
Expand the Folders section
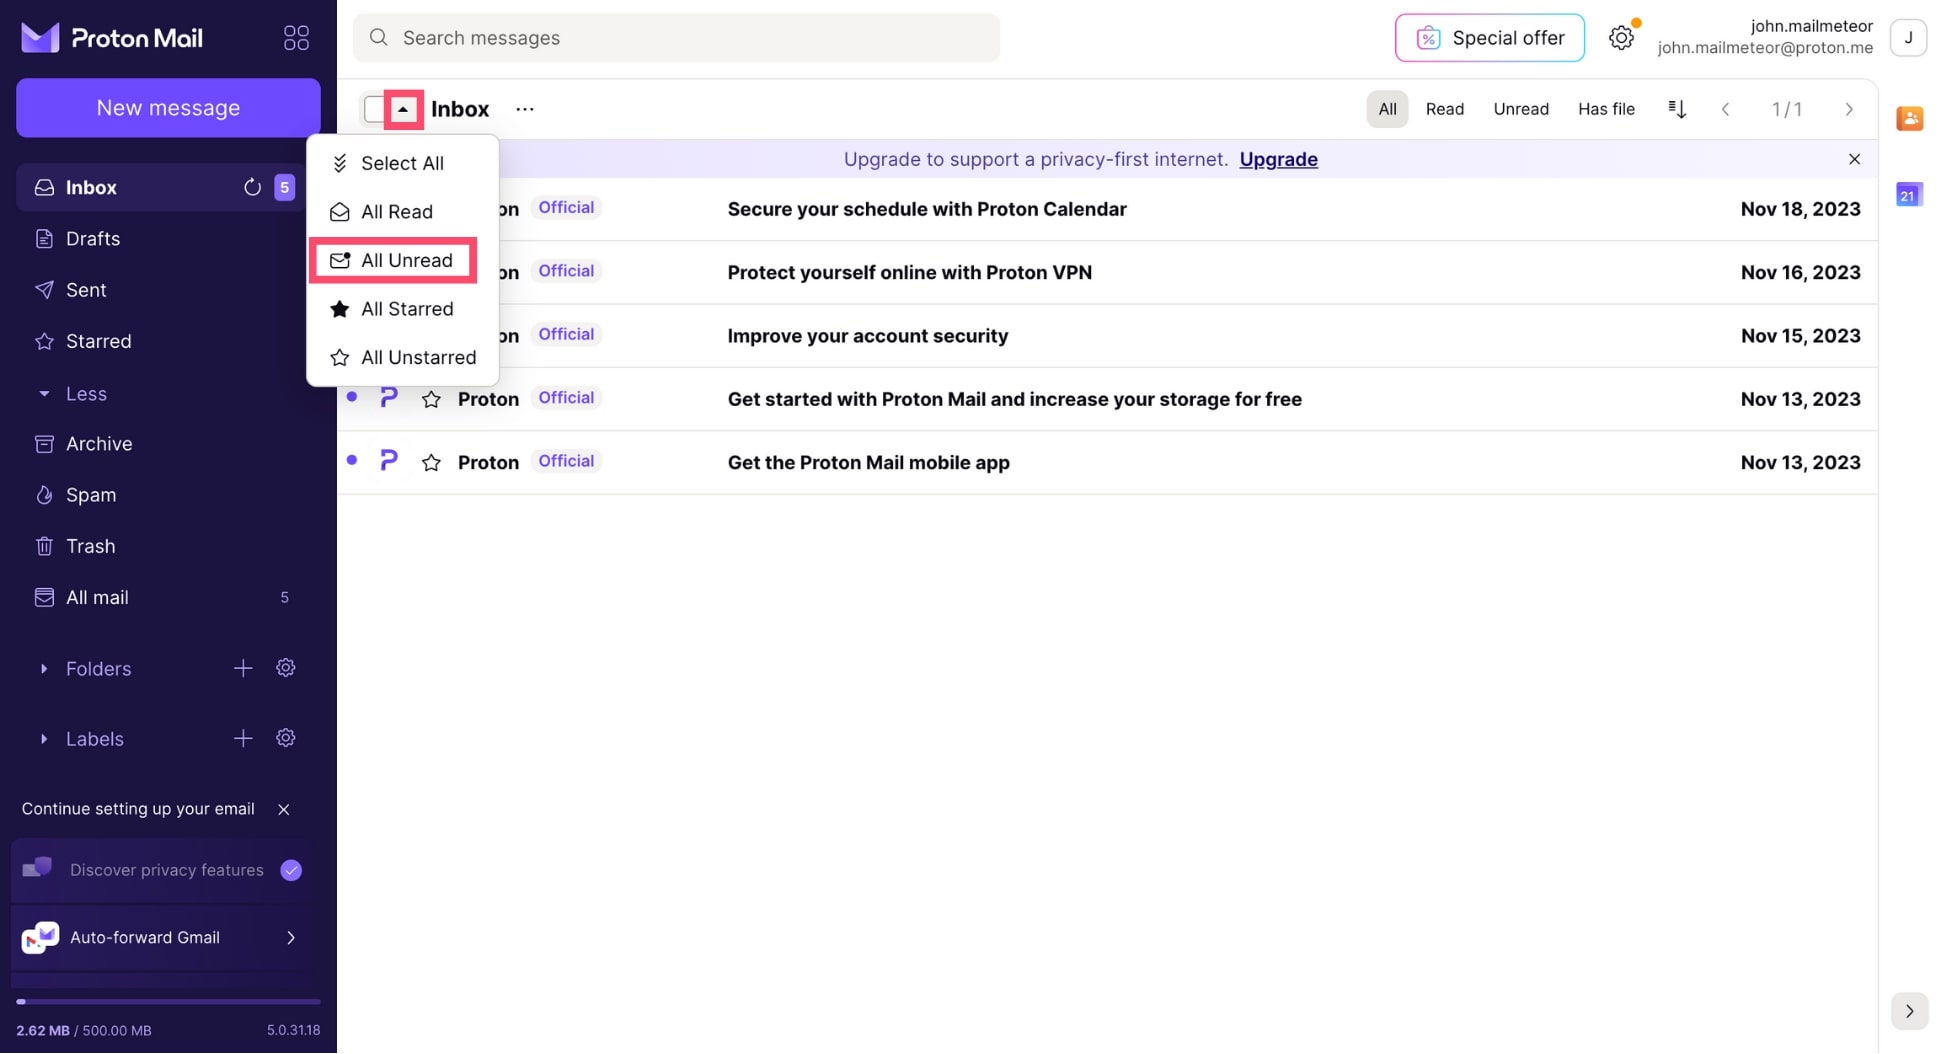(44, 668)
